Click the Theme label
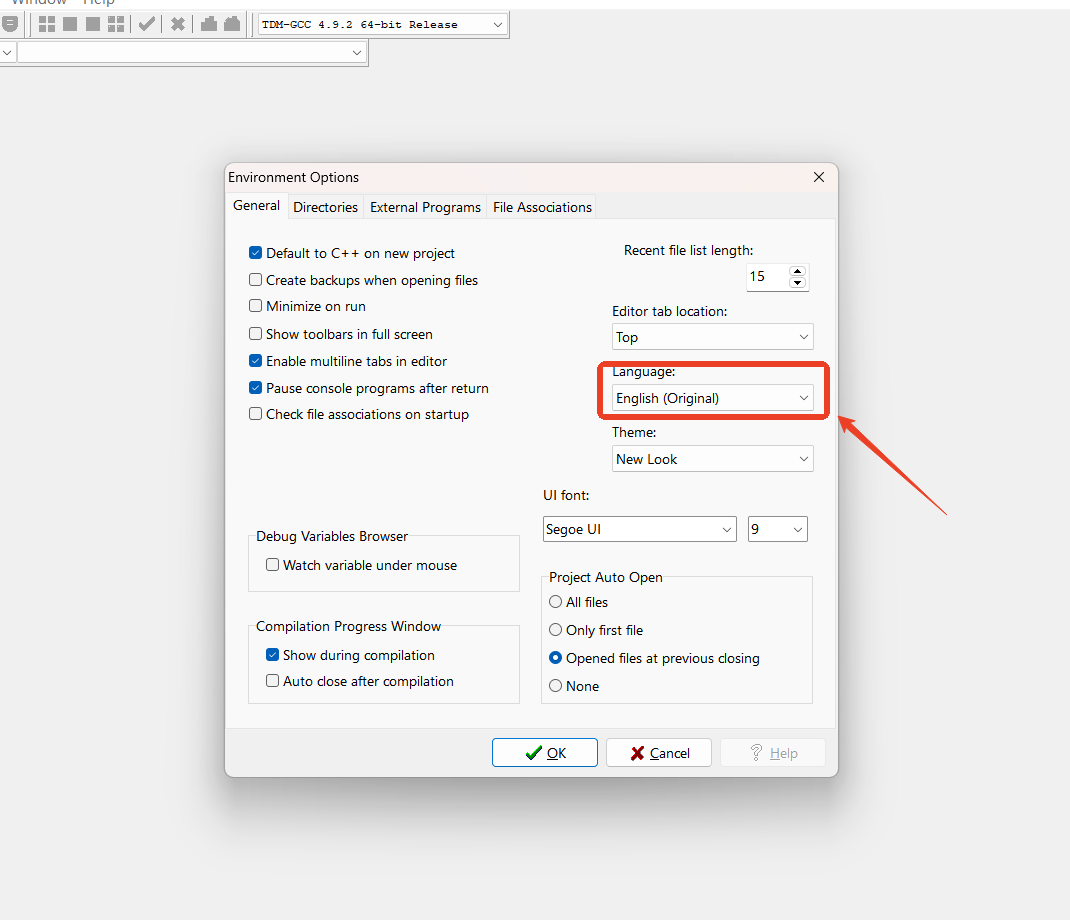Screen dimensions: 1070x920 pyautogui.click(x=634, y=432)
